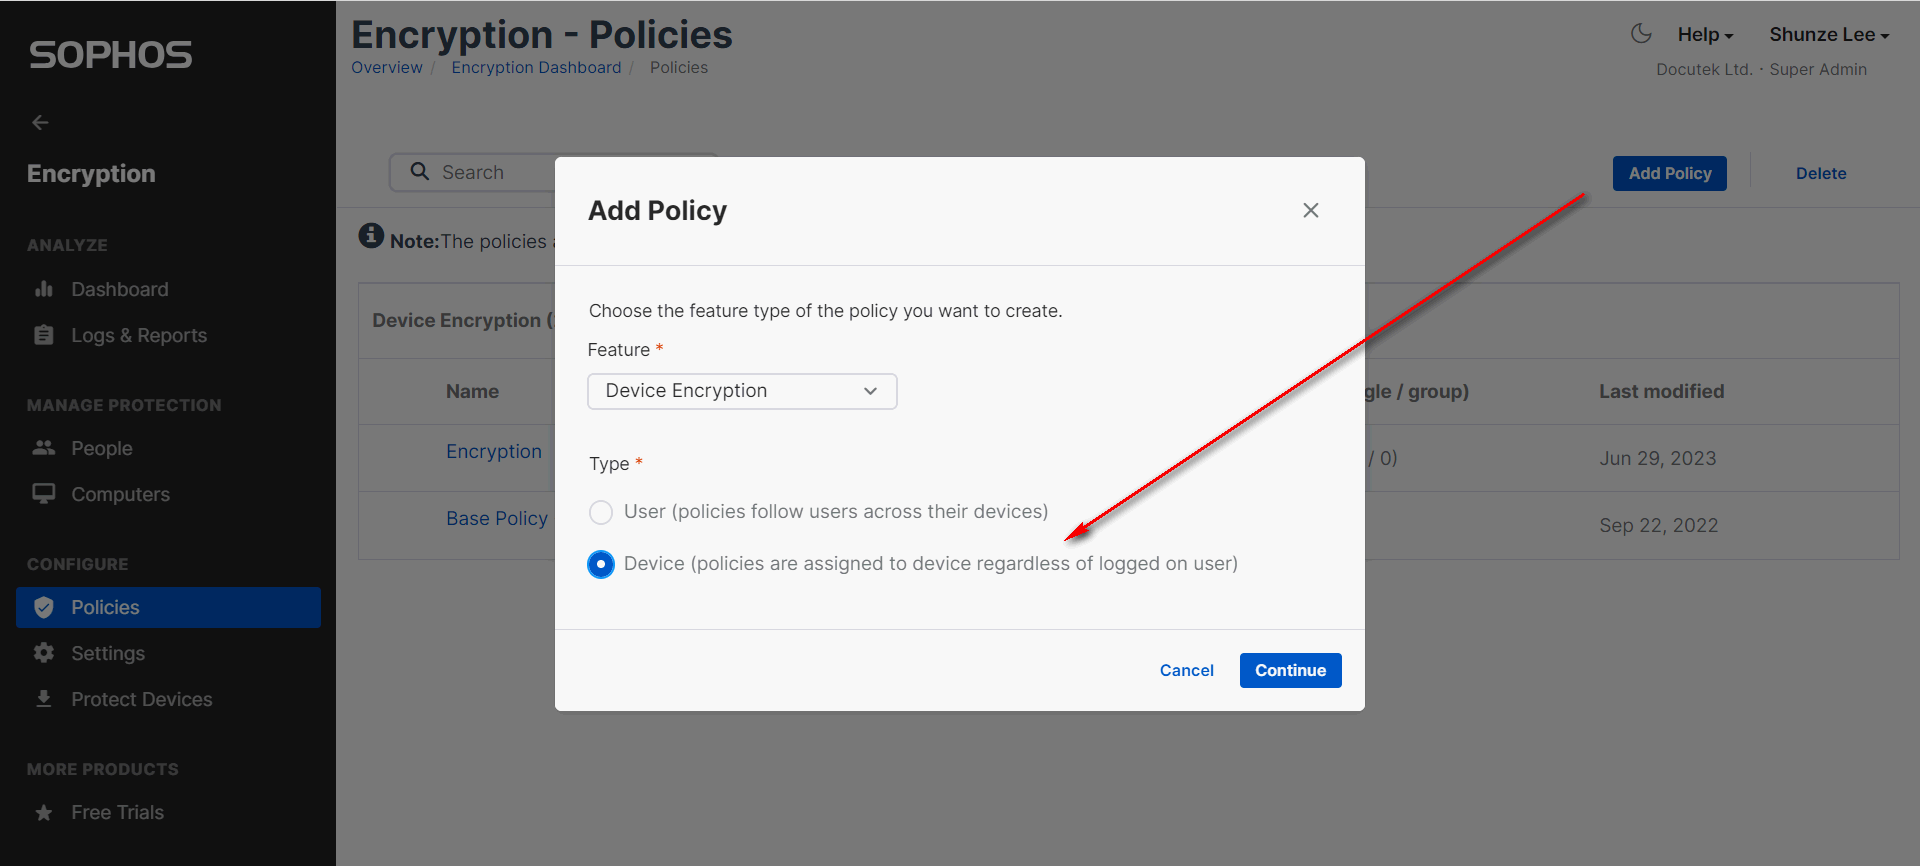The image size is (1920, 866).
Task: Open the Shunze Lee account menu
Action: point(1828,34)
